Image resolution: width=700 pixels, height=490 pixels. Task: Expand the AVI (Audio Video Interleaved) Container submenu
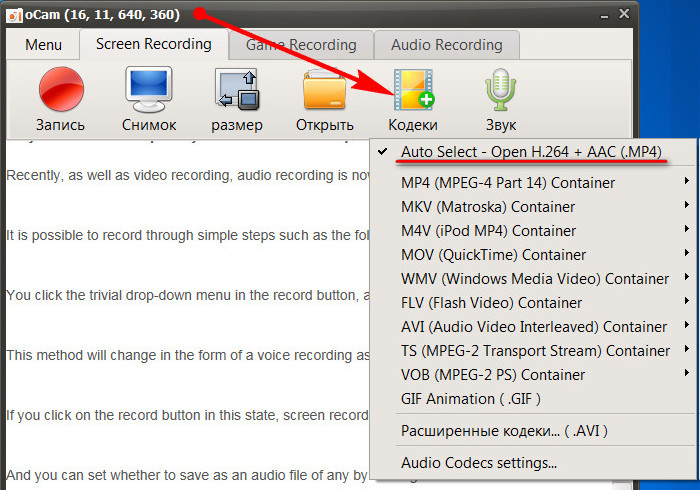tap(533, 327)
